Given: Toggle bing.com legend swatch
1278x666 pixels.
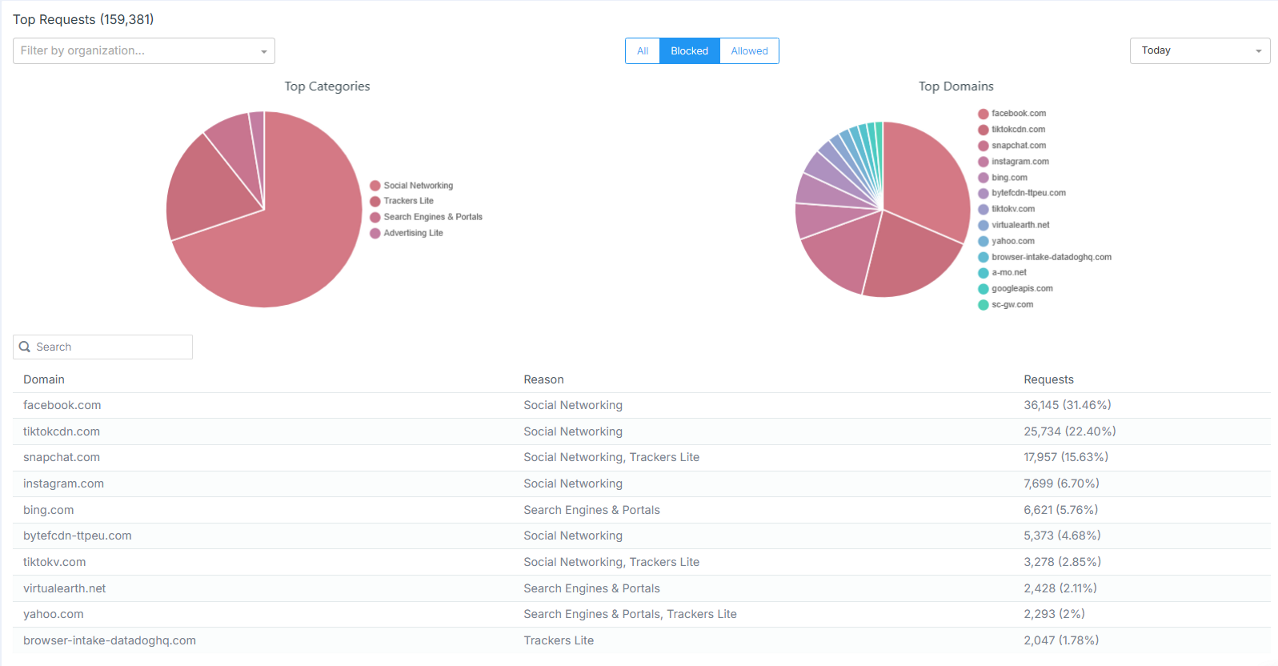Looking at the screenshot, I should point(983,178).
